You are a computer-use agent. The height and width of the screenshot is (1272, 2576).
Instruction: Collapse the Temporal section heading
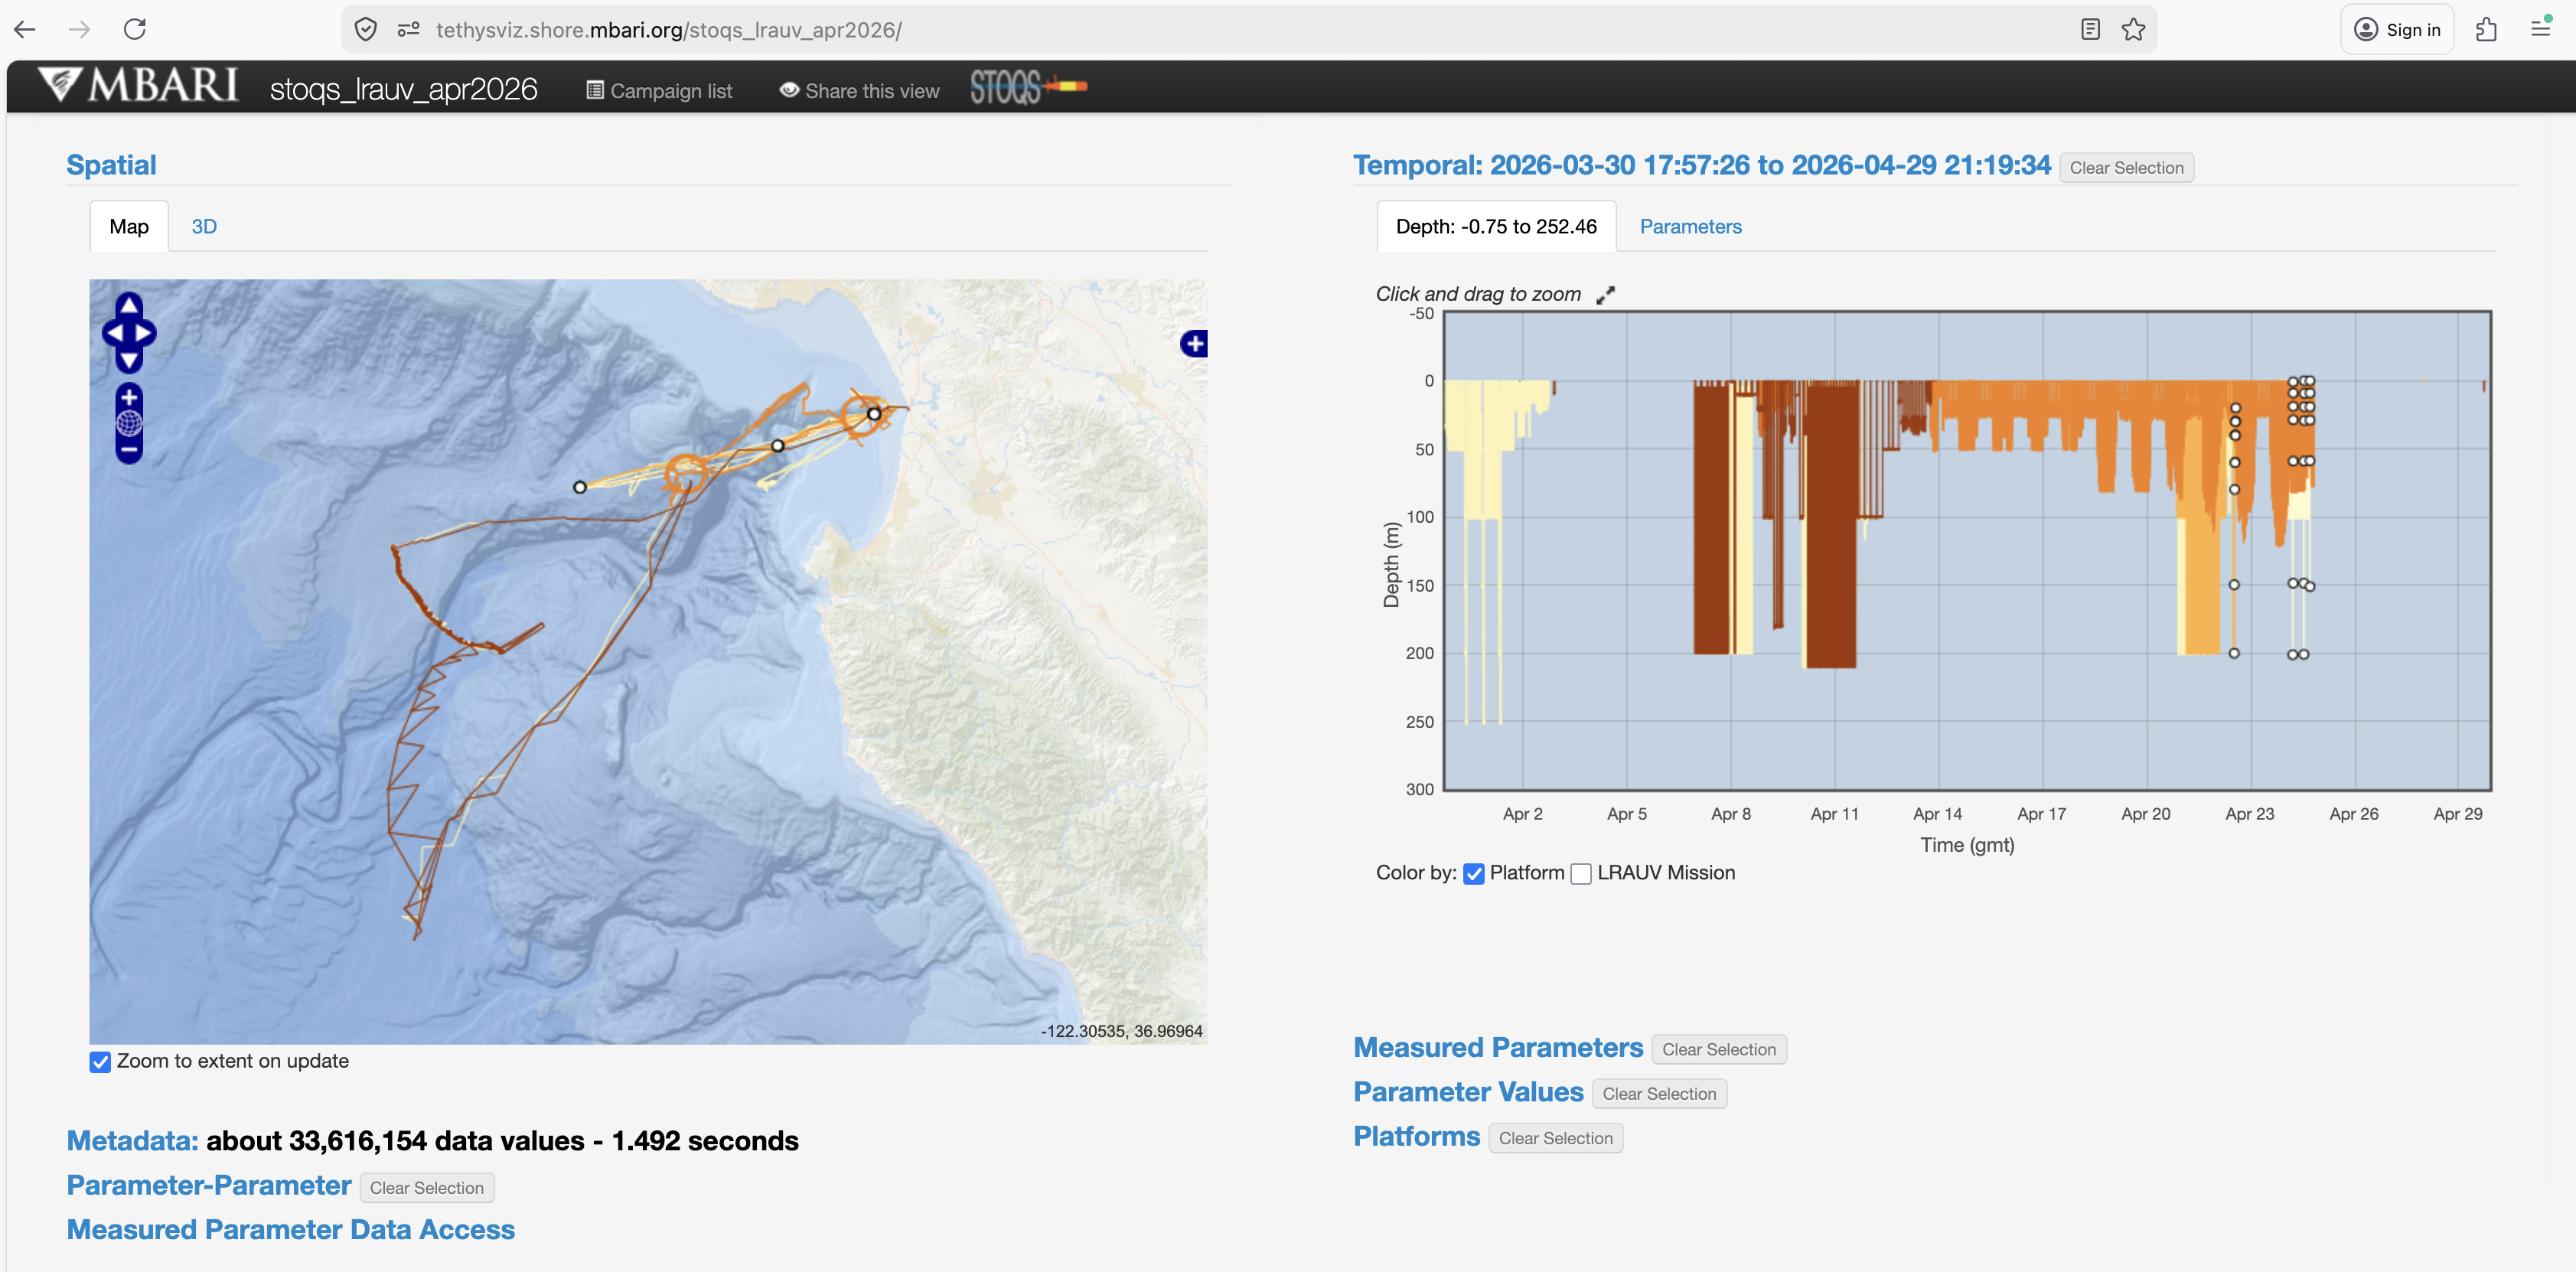point(1701,165)
